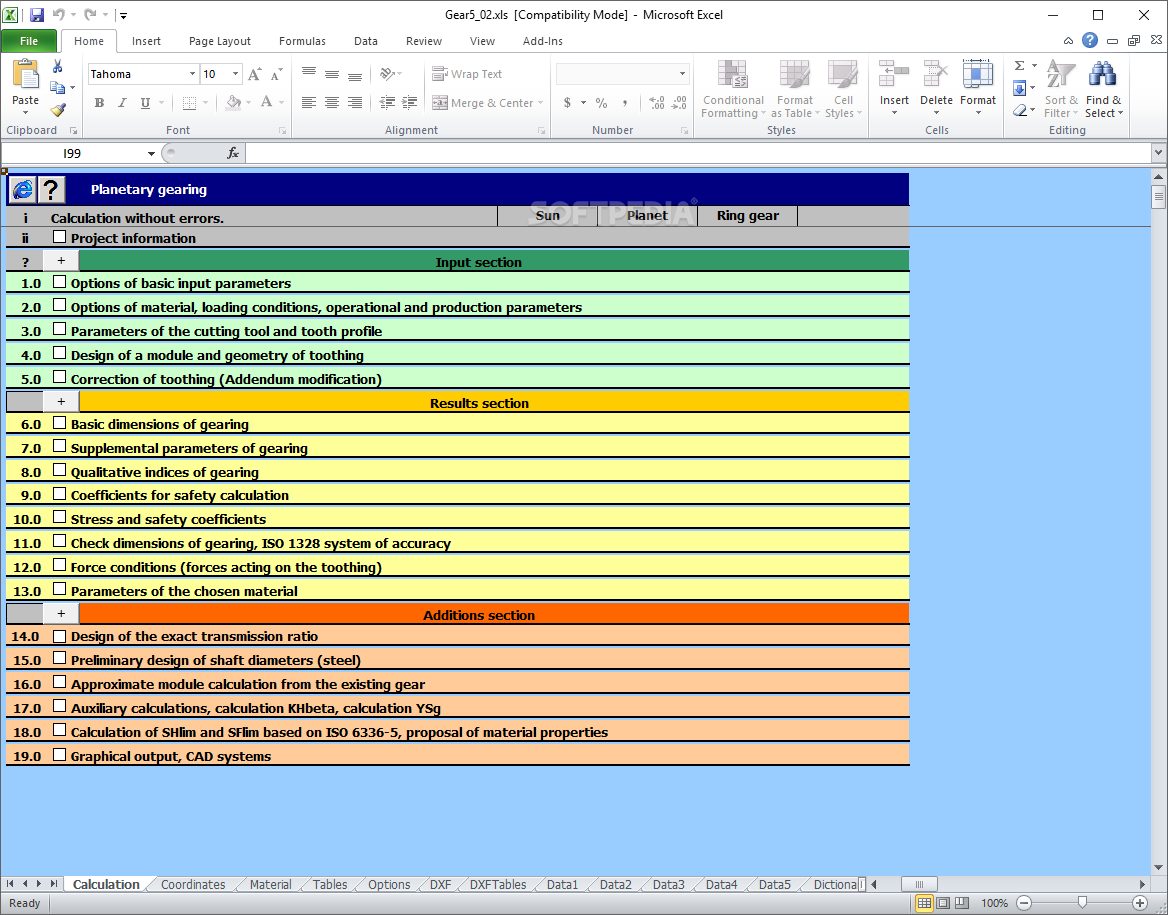Check Graphical output, CAD systems checkbox
The height and width of the screenshot is (915, 1168).
(60, 754)
